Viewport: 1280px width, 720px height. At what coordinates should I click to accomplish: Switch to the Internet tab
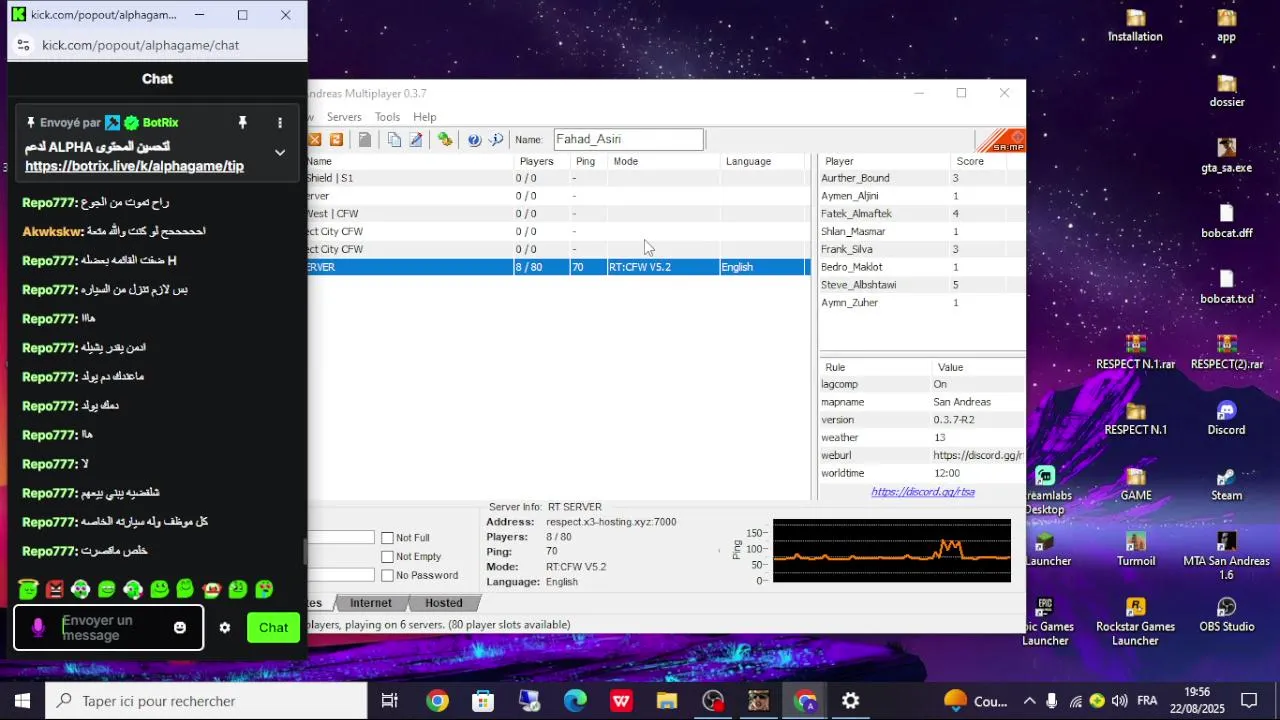pyautogui.click(x=371, y=603)
